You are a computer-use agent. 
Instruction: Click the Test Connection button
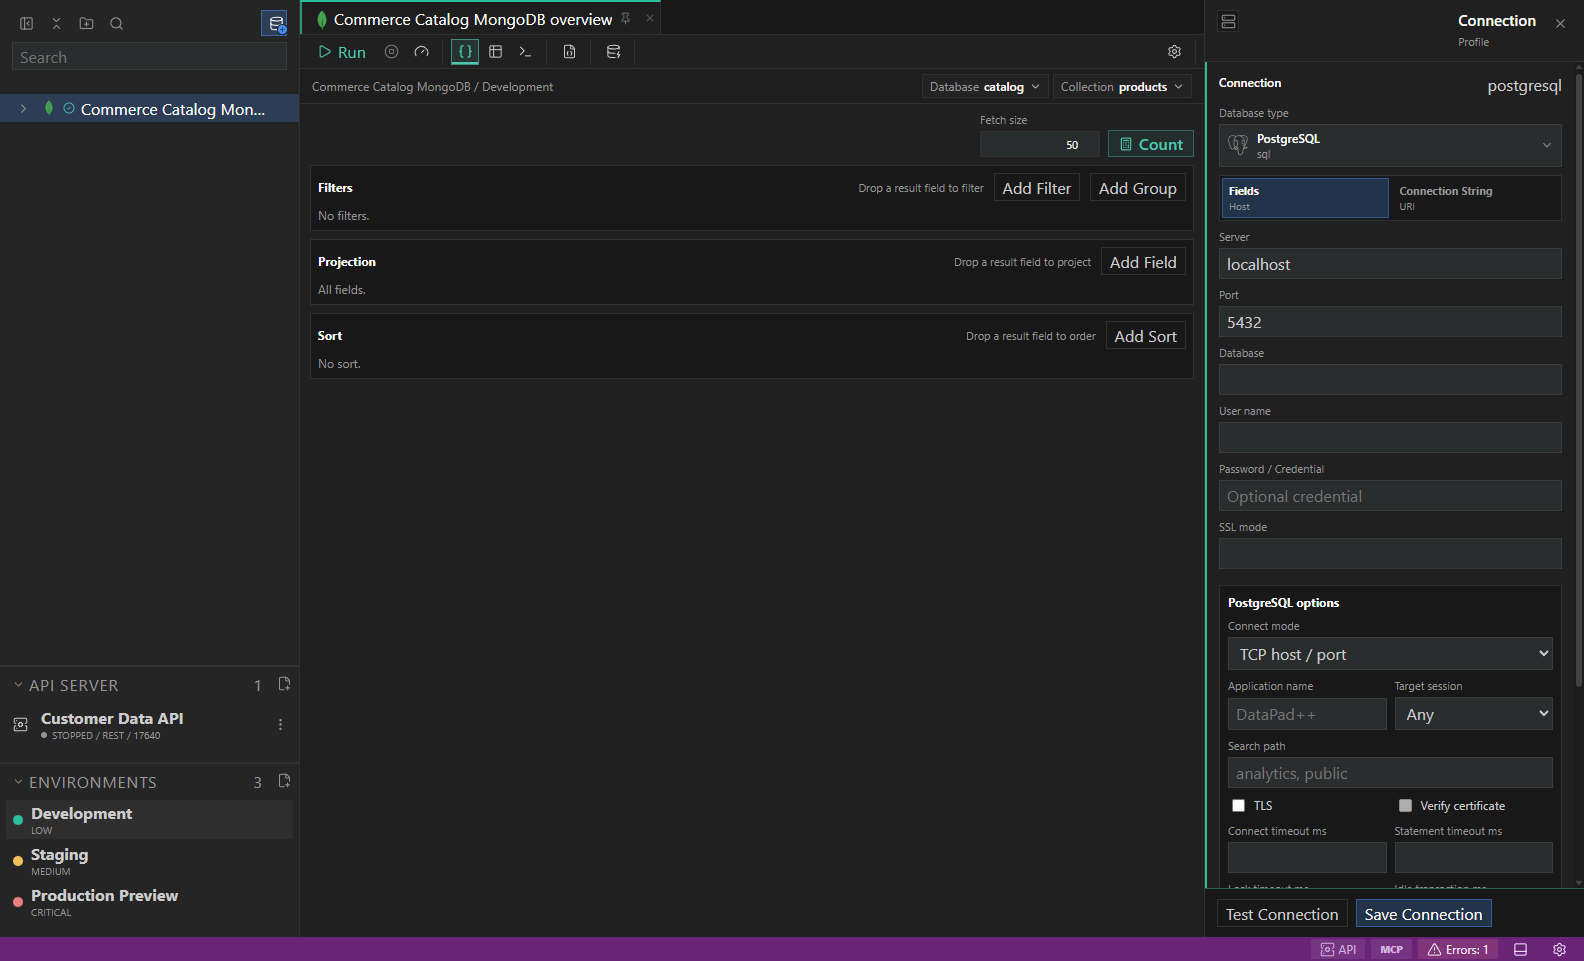(1282, 914)
